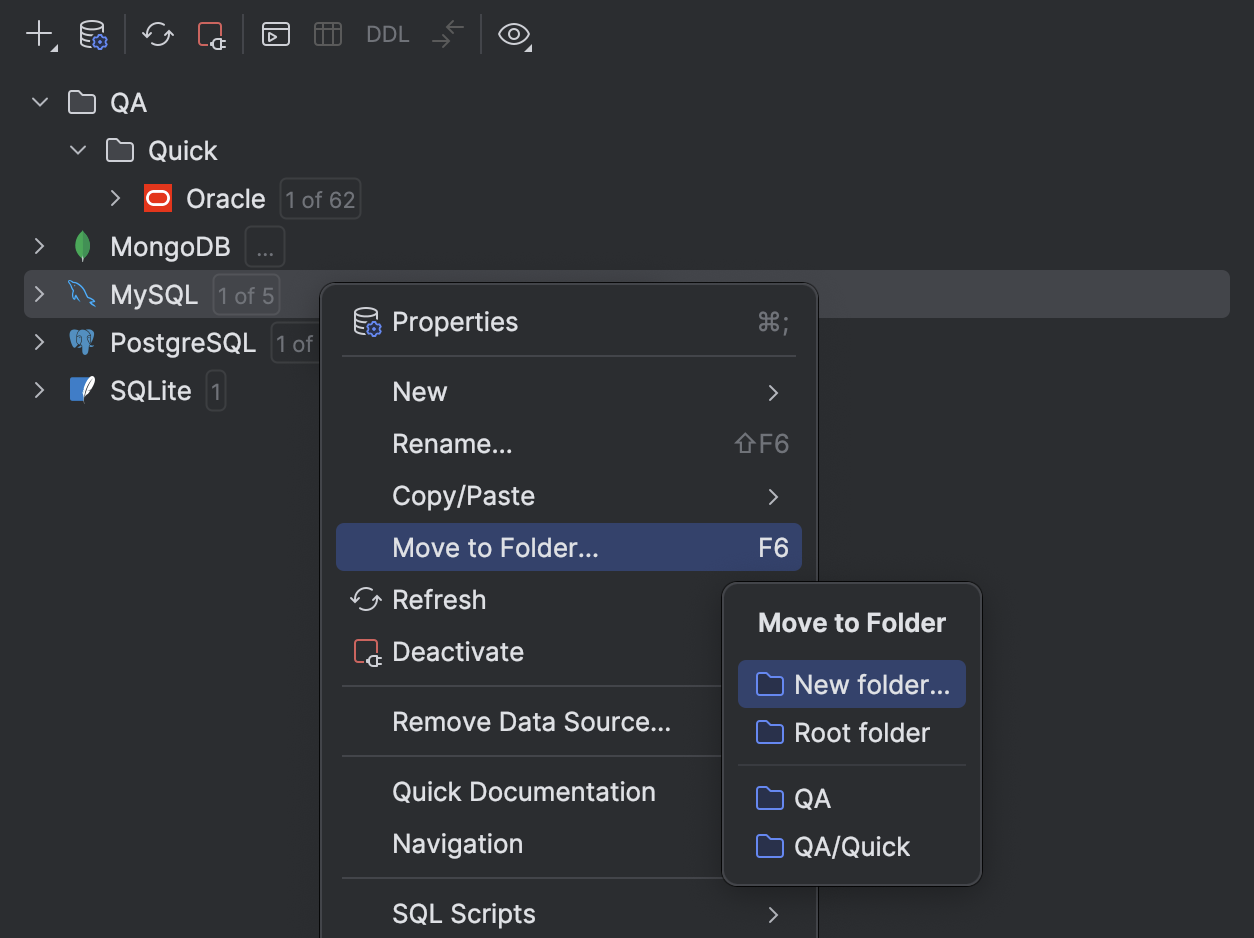Open the SQL Scripts submenu
1254x938 pixels.
[462, 914]
